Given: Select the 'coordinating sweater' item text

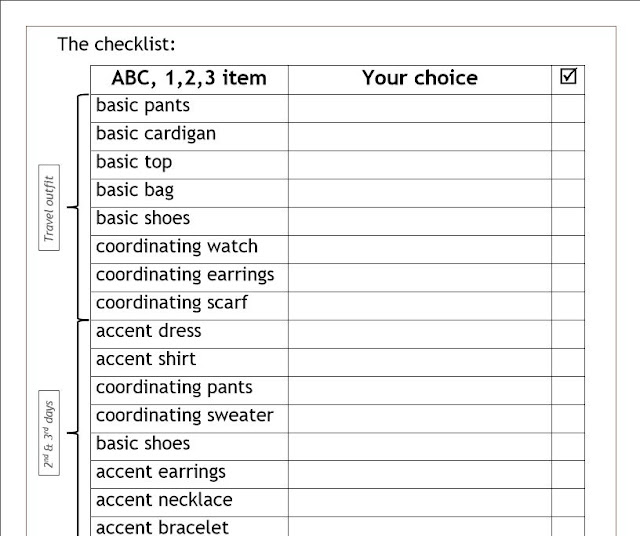Looking at the screenshot, I should click(x=184, y=416).
